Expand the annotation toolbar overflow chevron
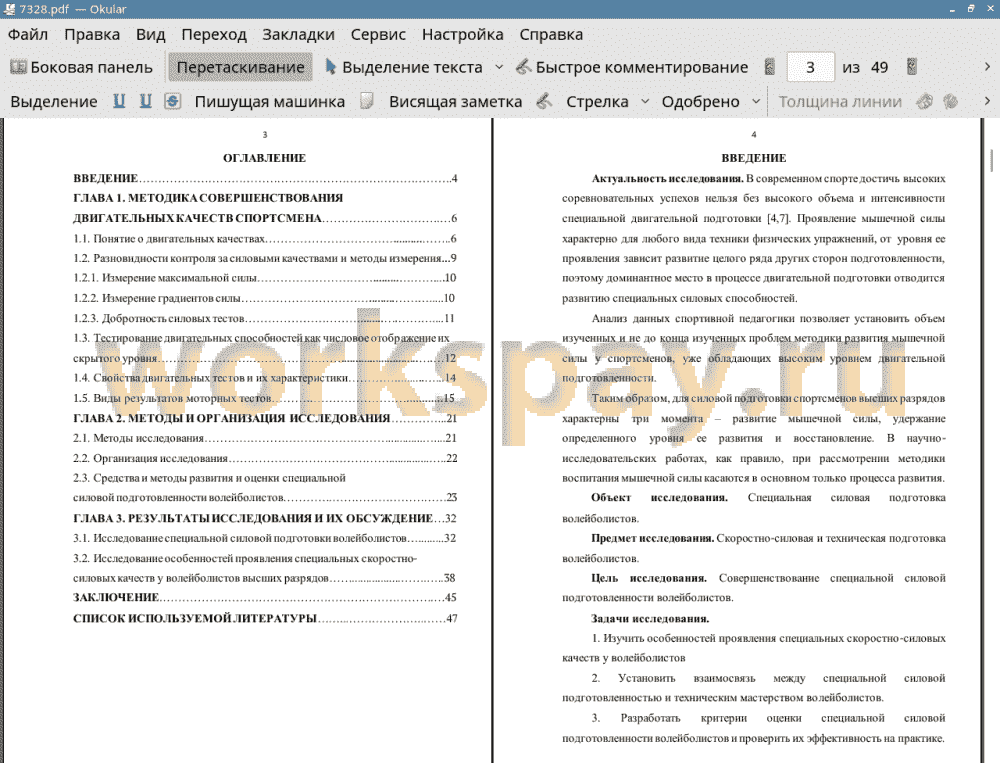Viewport: 1000px width, 763px height. 987,101
